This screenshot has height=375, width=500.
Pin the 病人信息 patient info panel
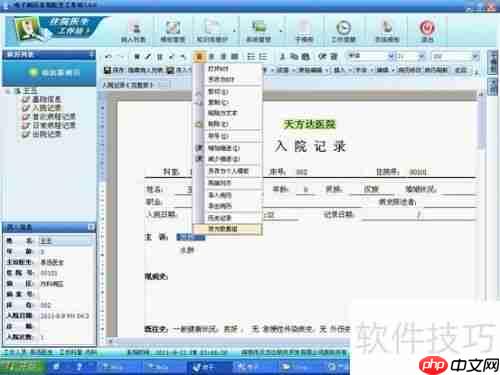pos(91,227)
